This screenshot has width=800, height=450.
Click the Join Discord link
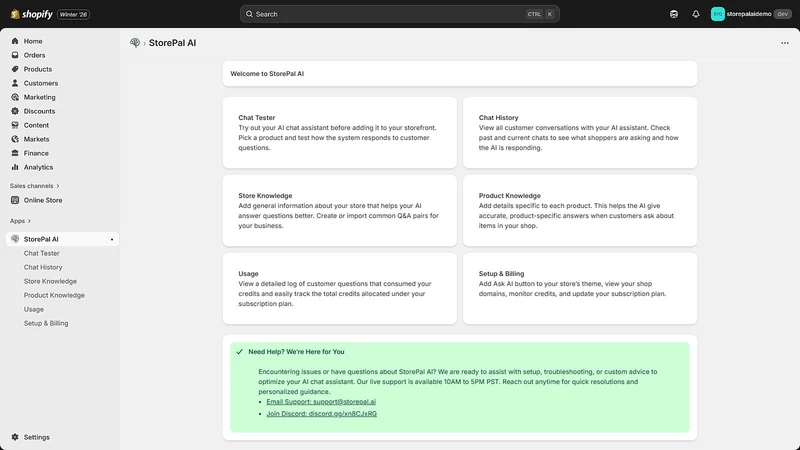(321, 414)
